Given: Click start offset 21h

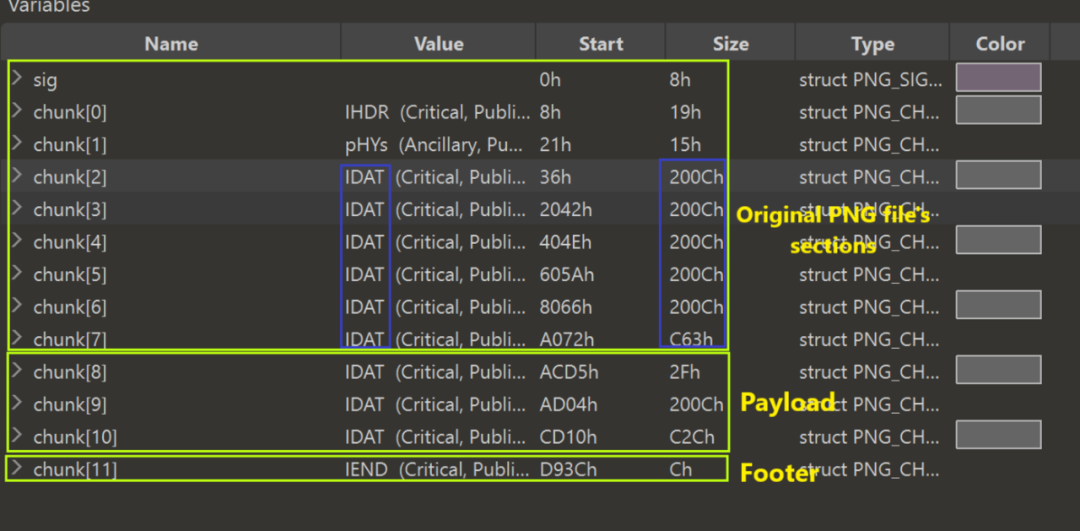Looking at the screenshot, I should coord(555,145).
